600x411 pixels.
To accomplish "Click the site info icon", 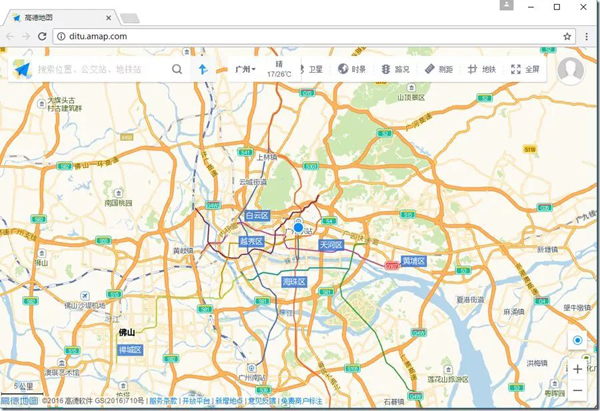I will pos(61,36).
